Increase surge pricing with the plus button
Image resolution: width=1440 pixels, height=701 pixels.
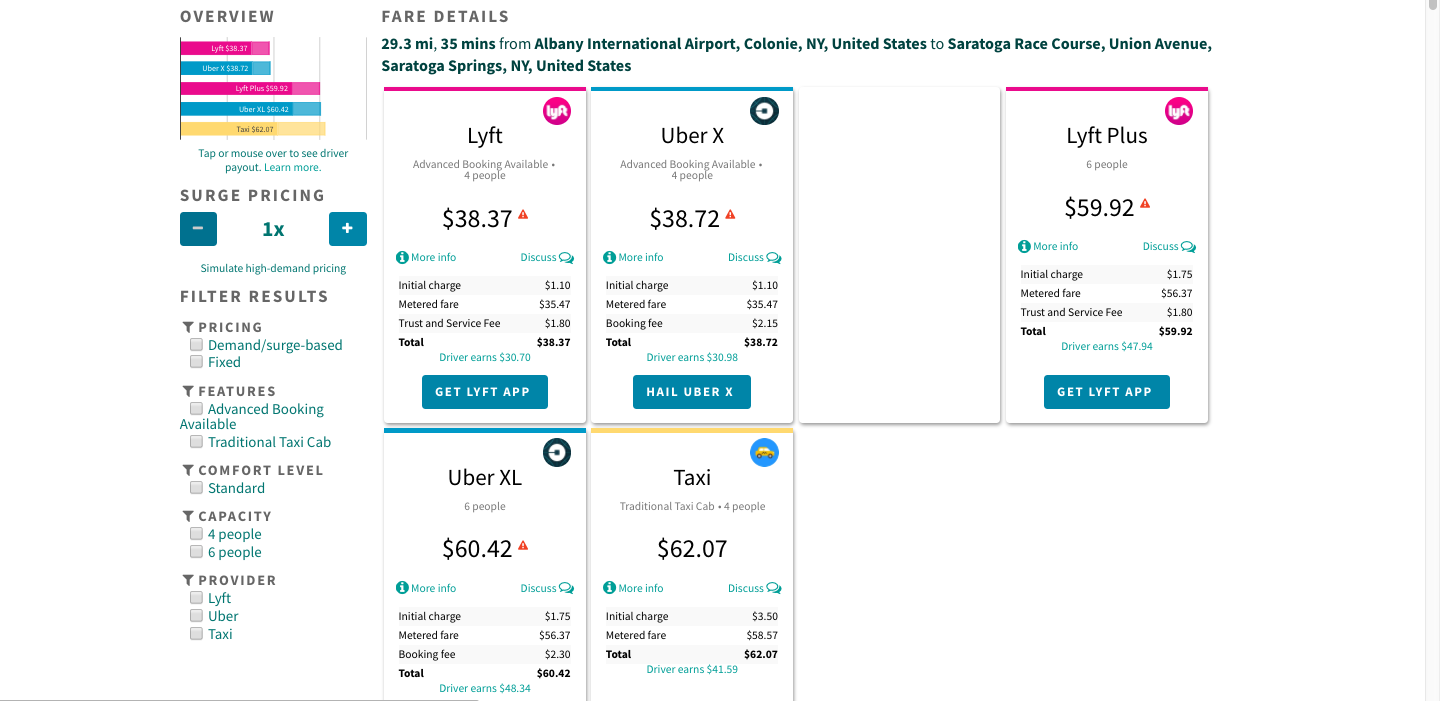[x=347, y=228]
